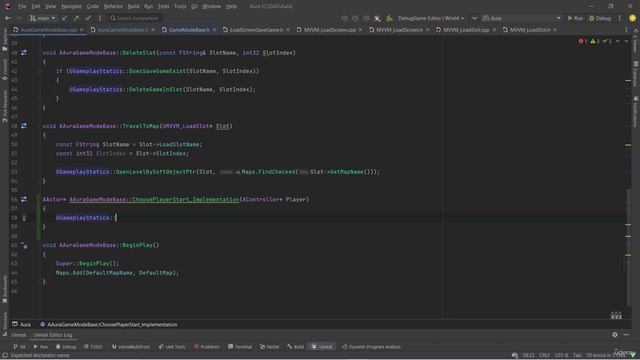Click the Commit checkmark icon
The height and width of the screenshot is (360, 640).
coord(88,18)
